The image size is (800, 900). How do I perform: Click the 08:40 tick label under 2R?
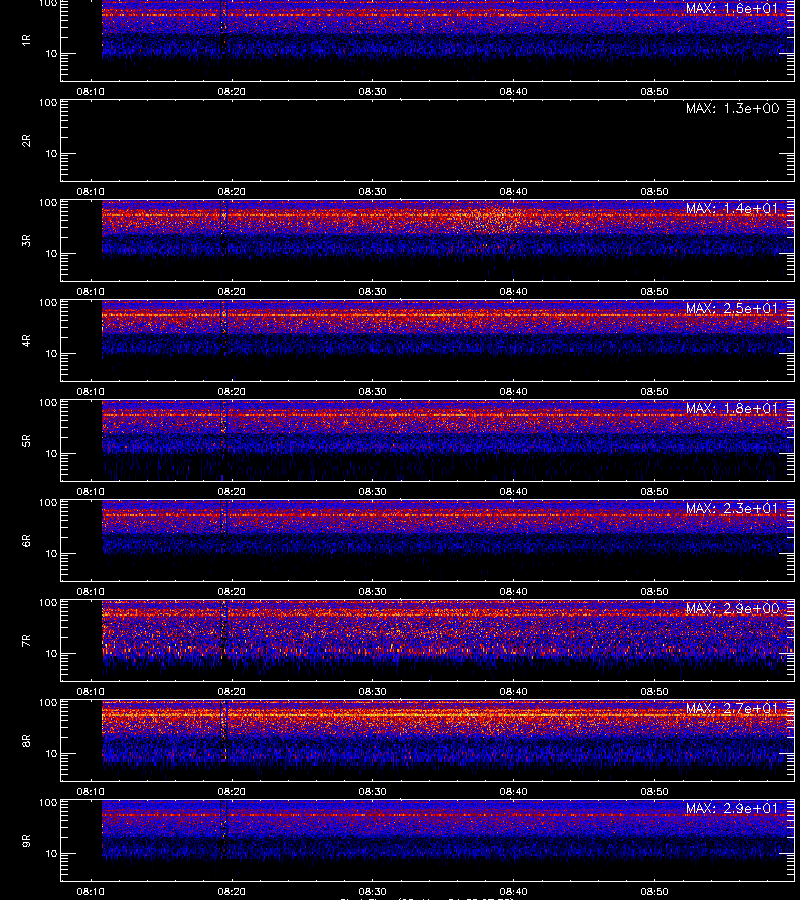tap(514, 192)
